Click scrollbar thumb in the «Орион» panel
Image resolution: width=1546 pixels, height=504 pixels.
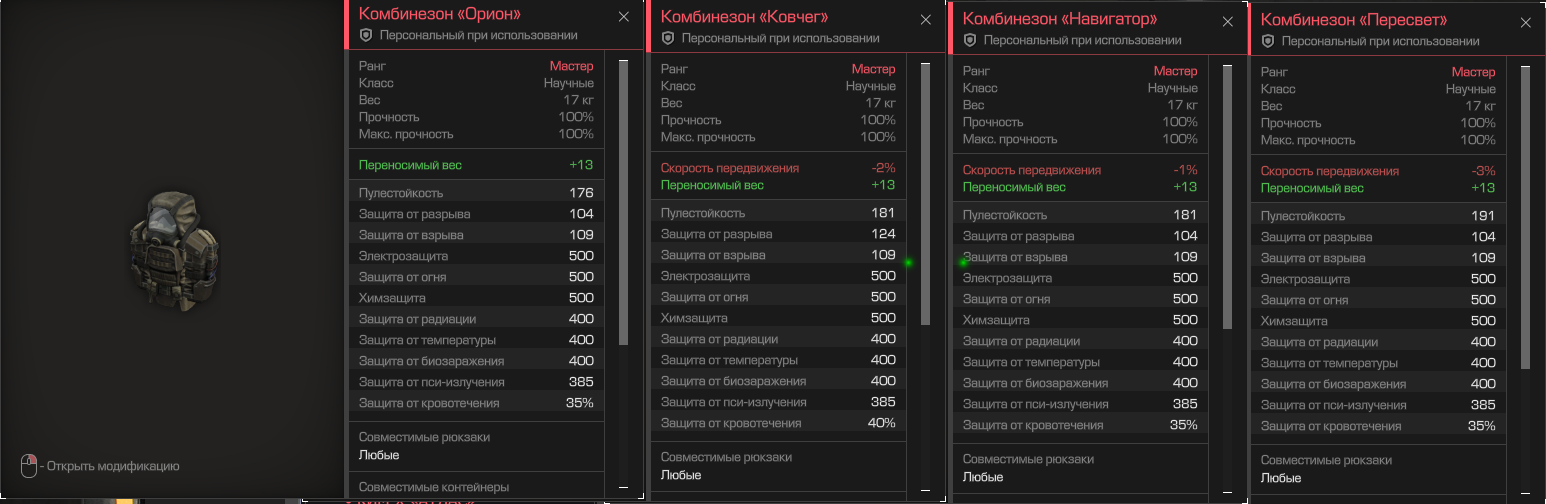pos(624,200)
